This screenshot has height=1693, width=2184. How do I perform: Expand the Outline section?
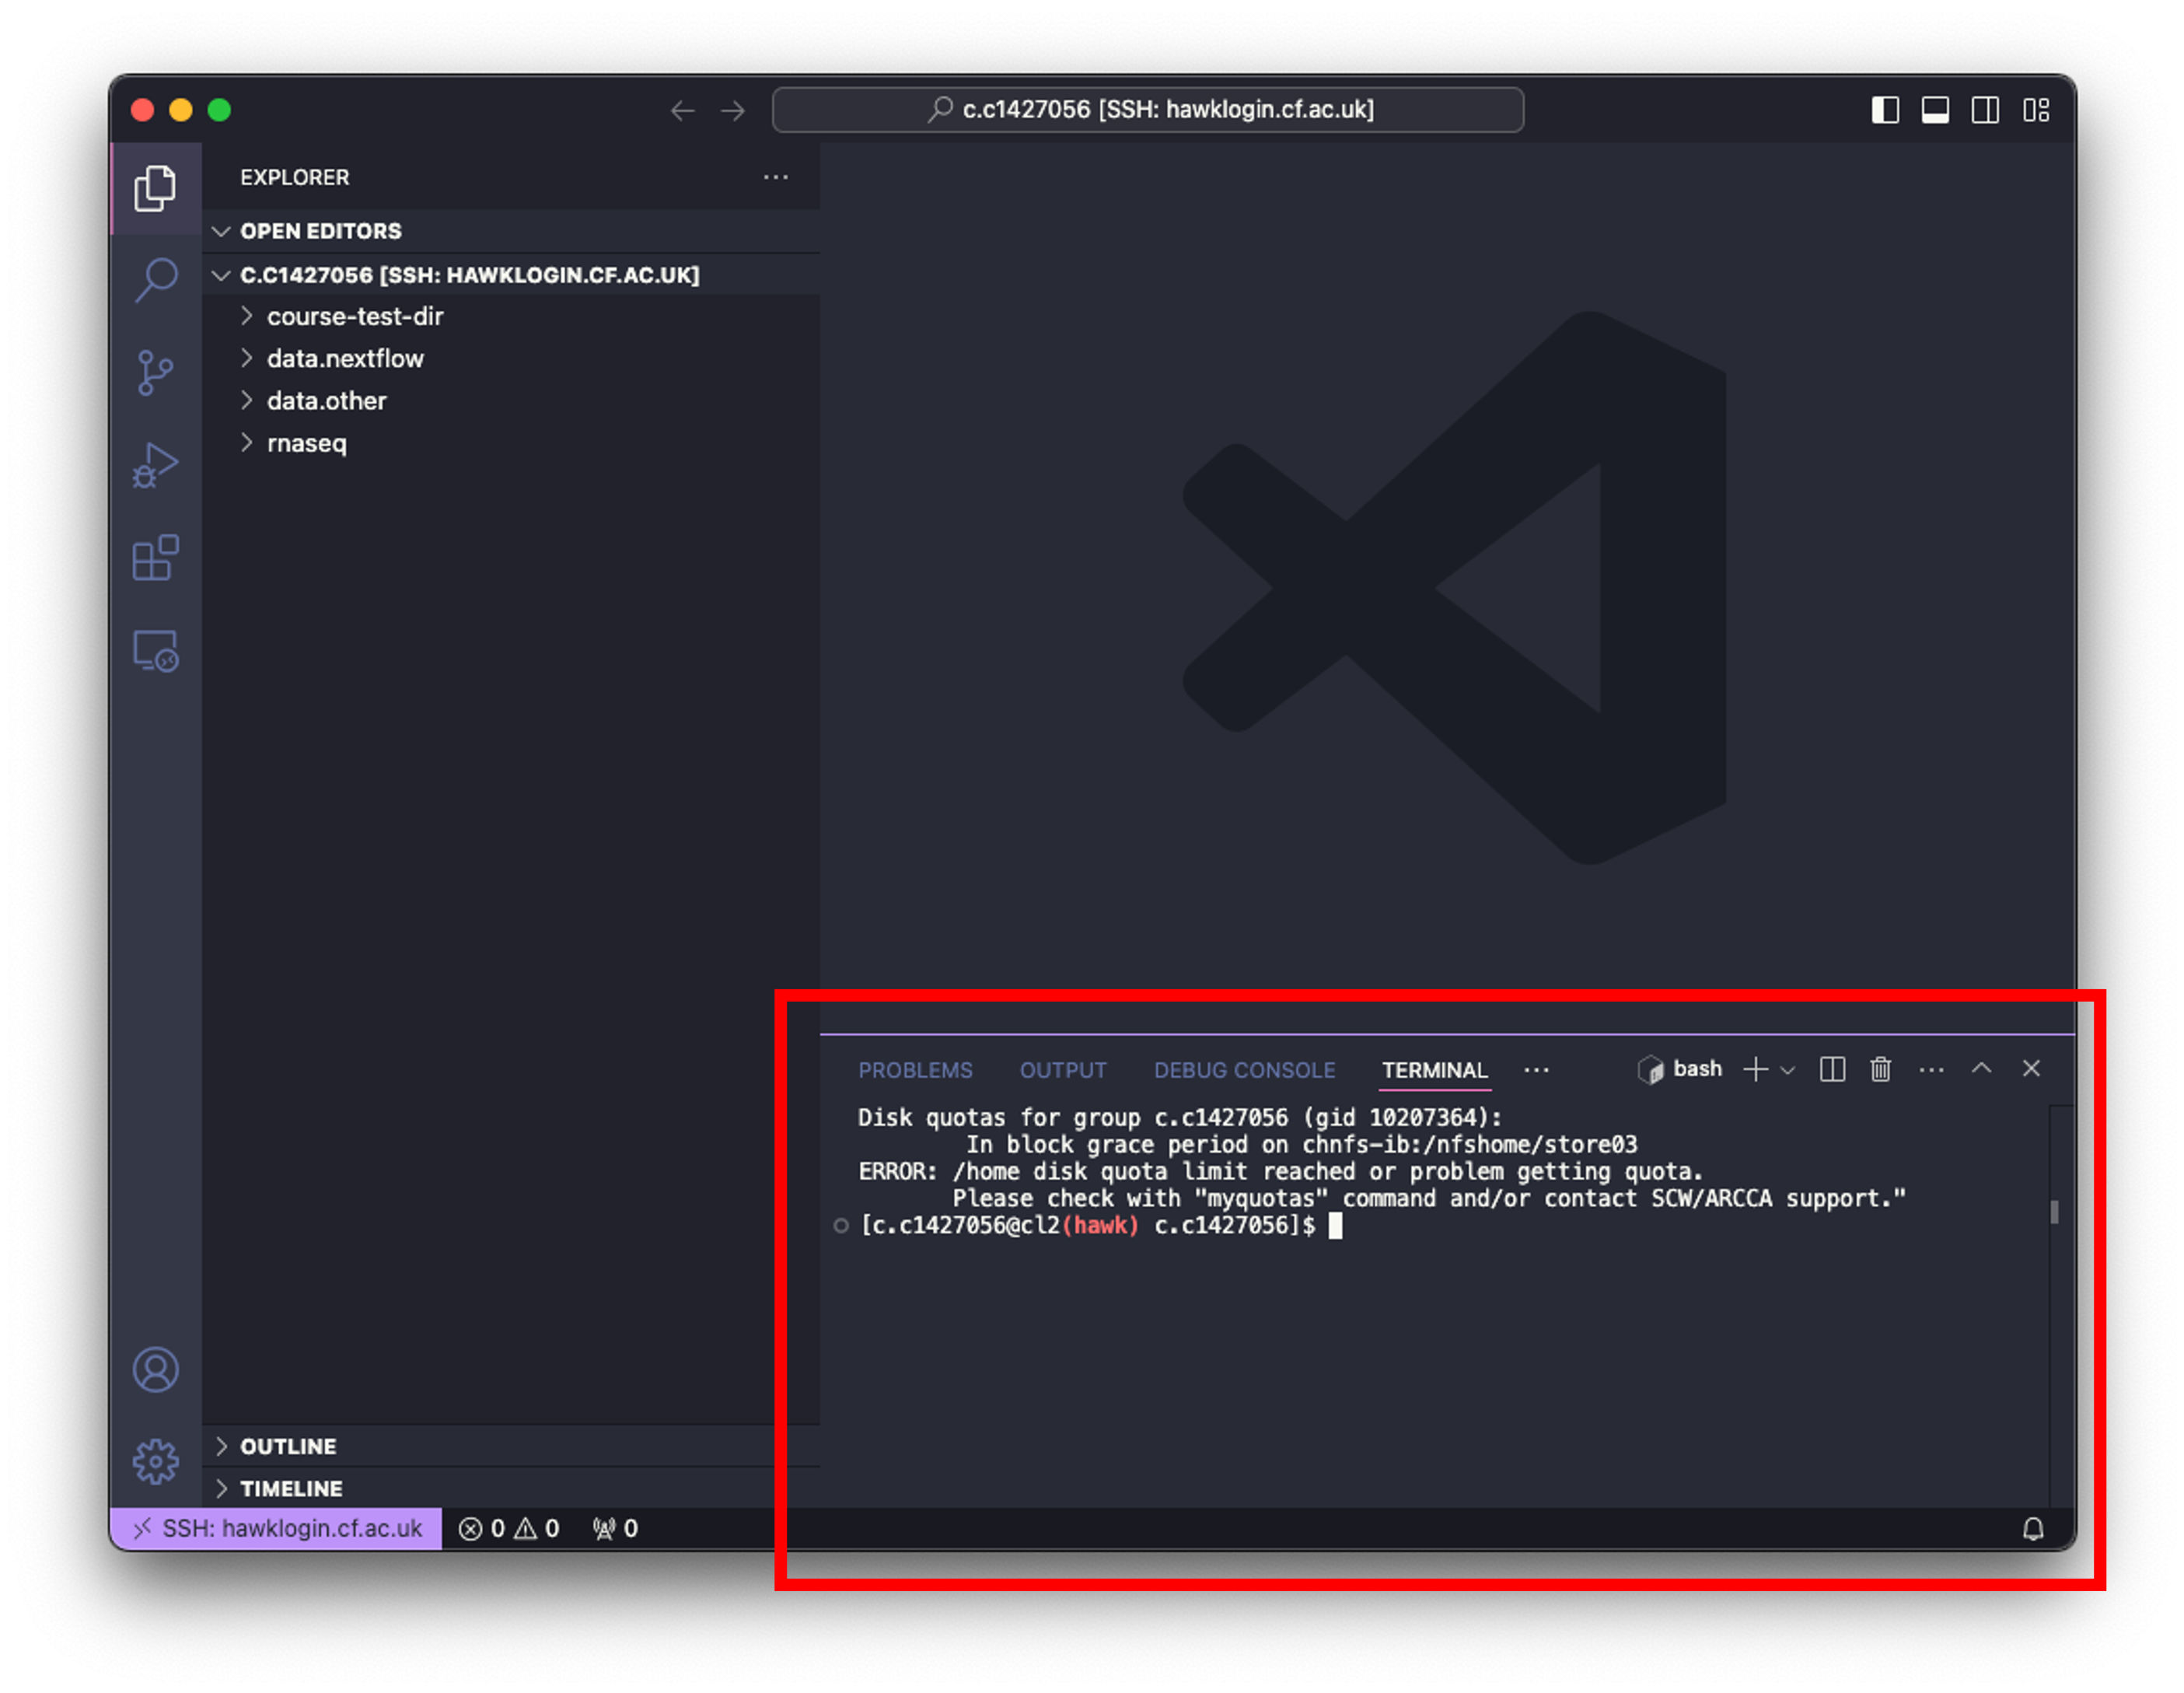[x=511, y=1446]
